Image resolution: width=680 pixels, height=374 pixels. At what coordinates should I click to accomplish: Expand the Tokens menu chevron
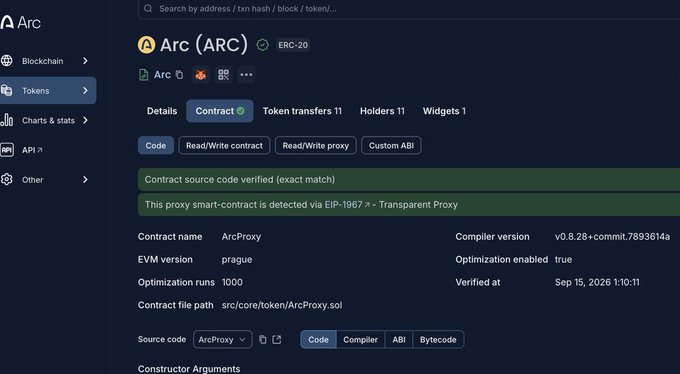coord(85,91)
